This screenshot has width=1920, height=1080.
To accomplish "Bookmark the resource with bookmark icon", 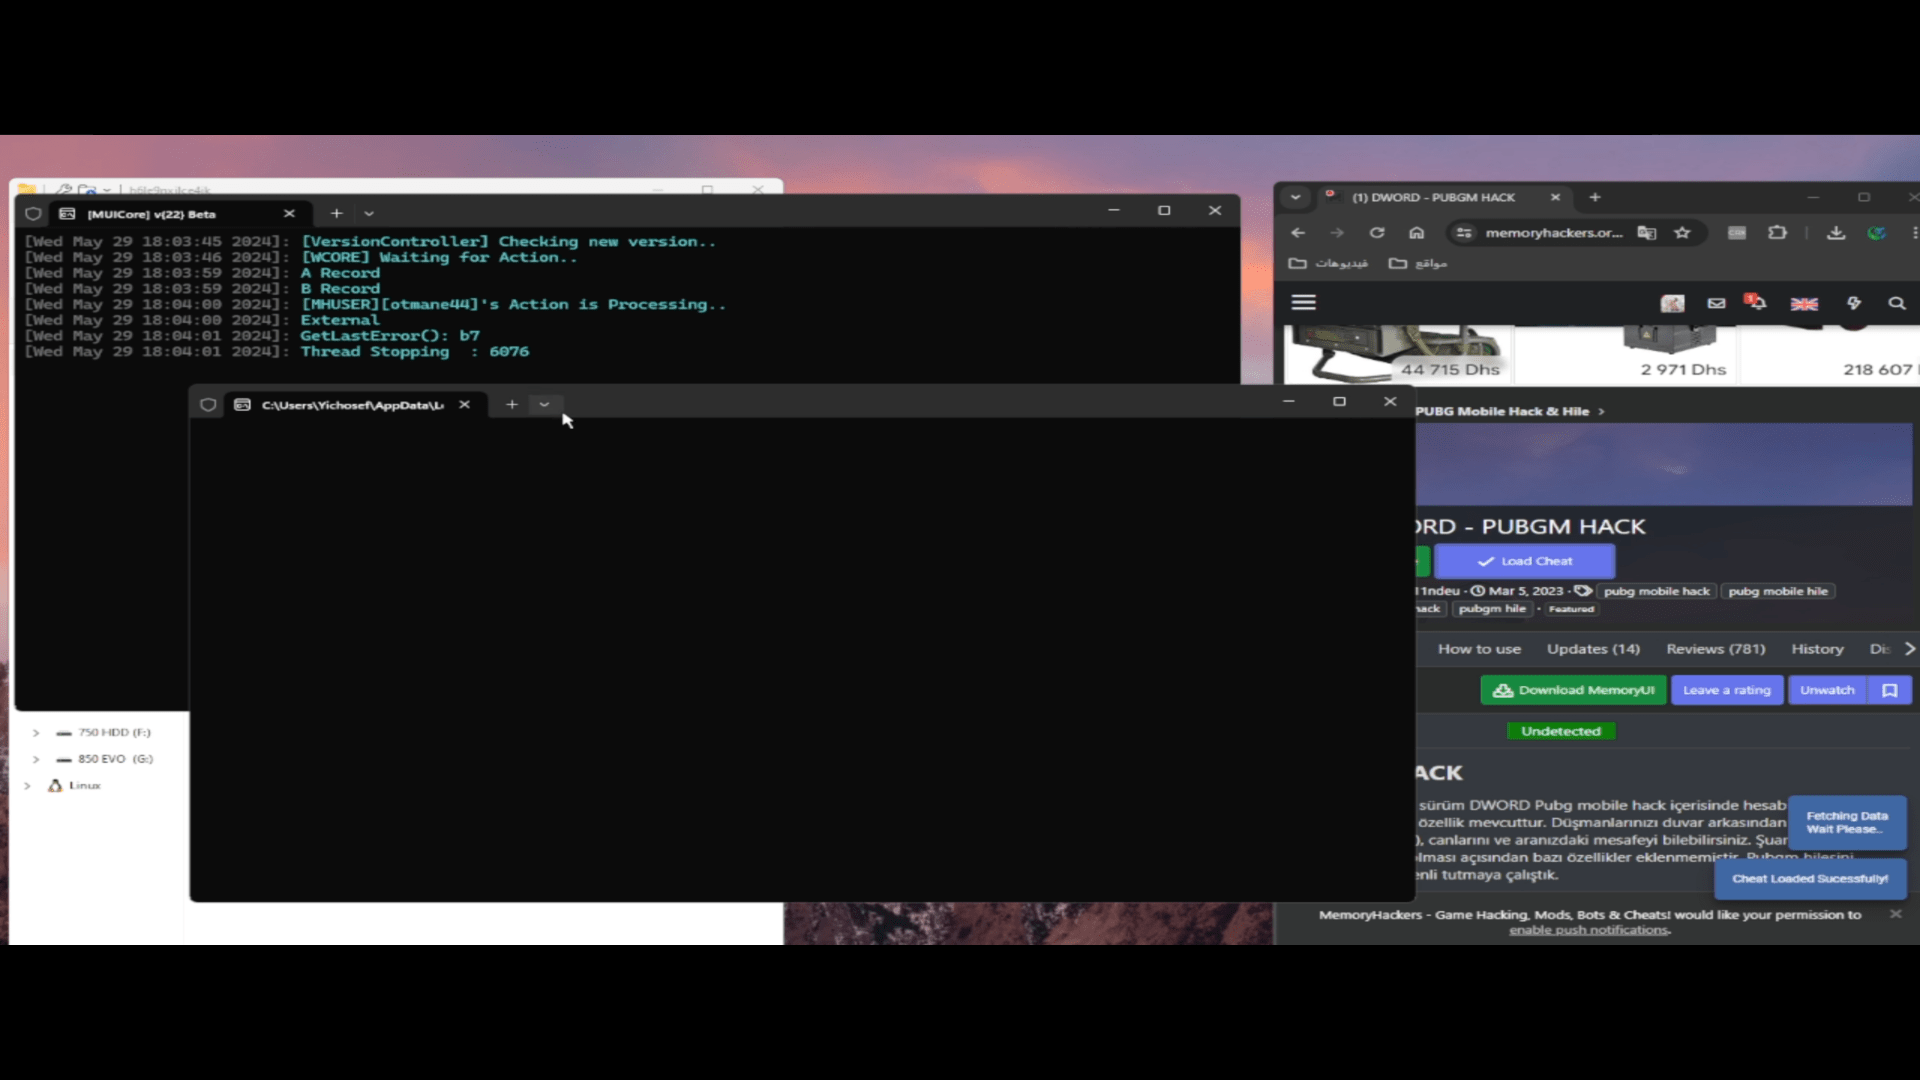I will click(1890, 690).
